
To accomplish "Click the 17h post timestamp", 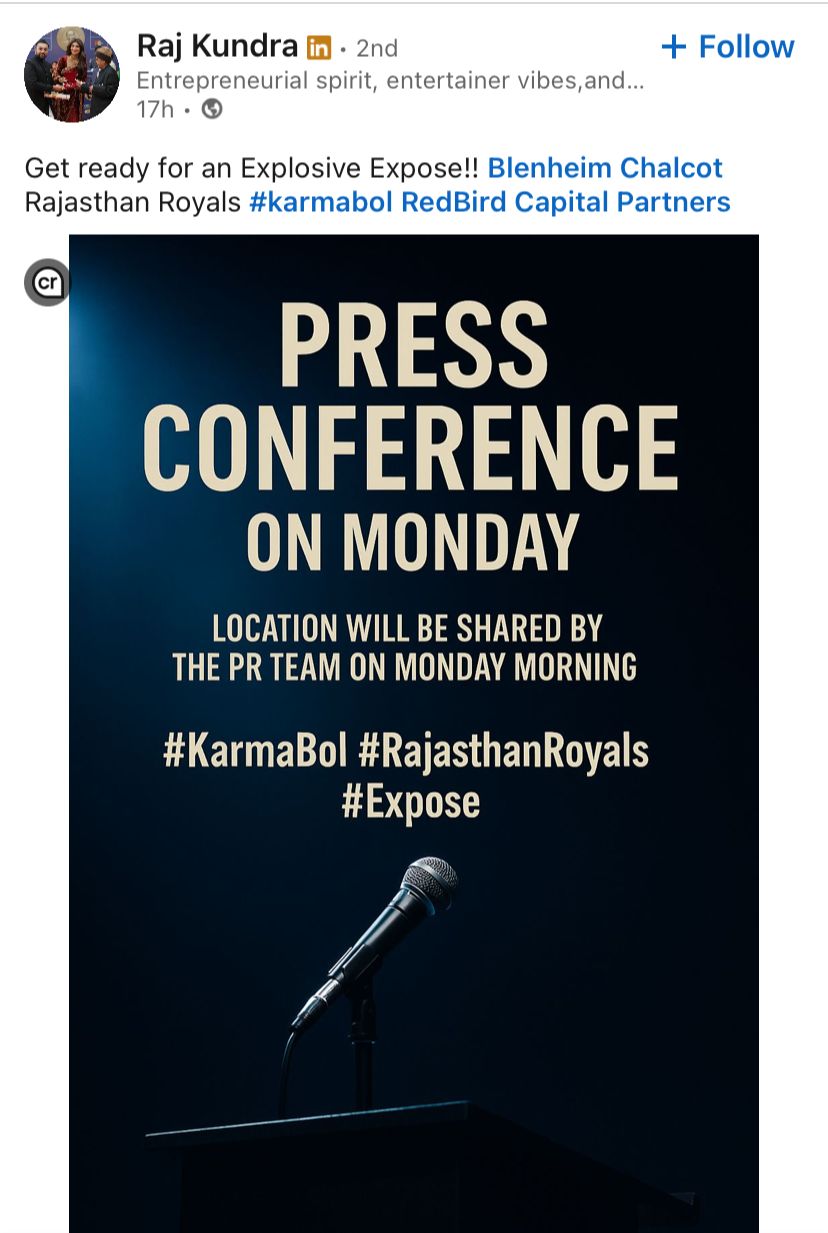I will coord(155,109).
